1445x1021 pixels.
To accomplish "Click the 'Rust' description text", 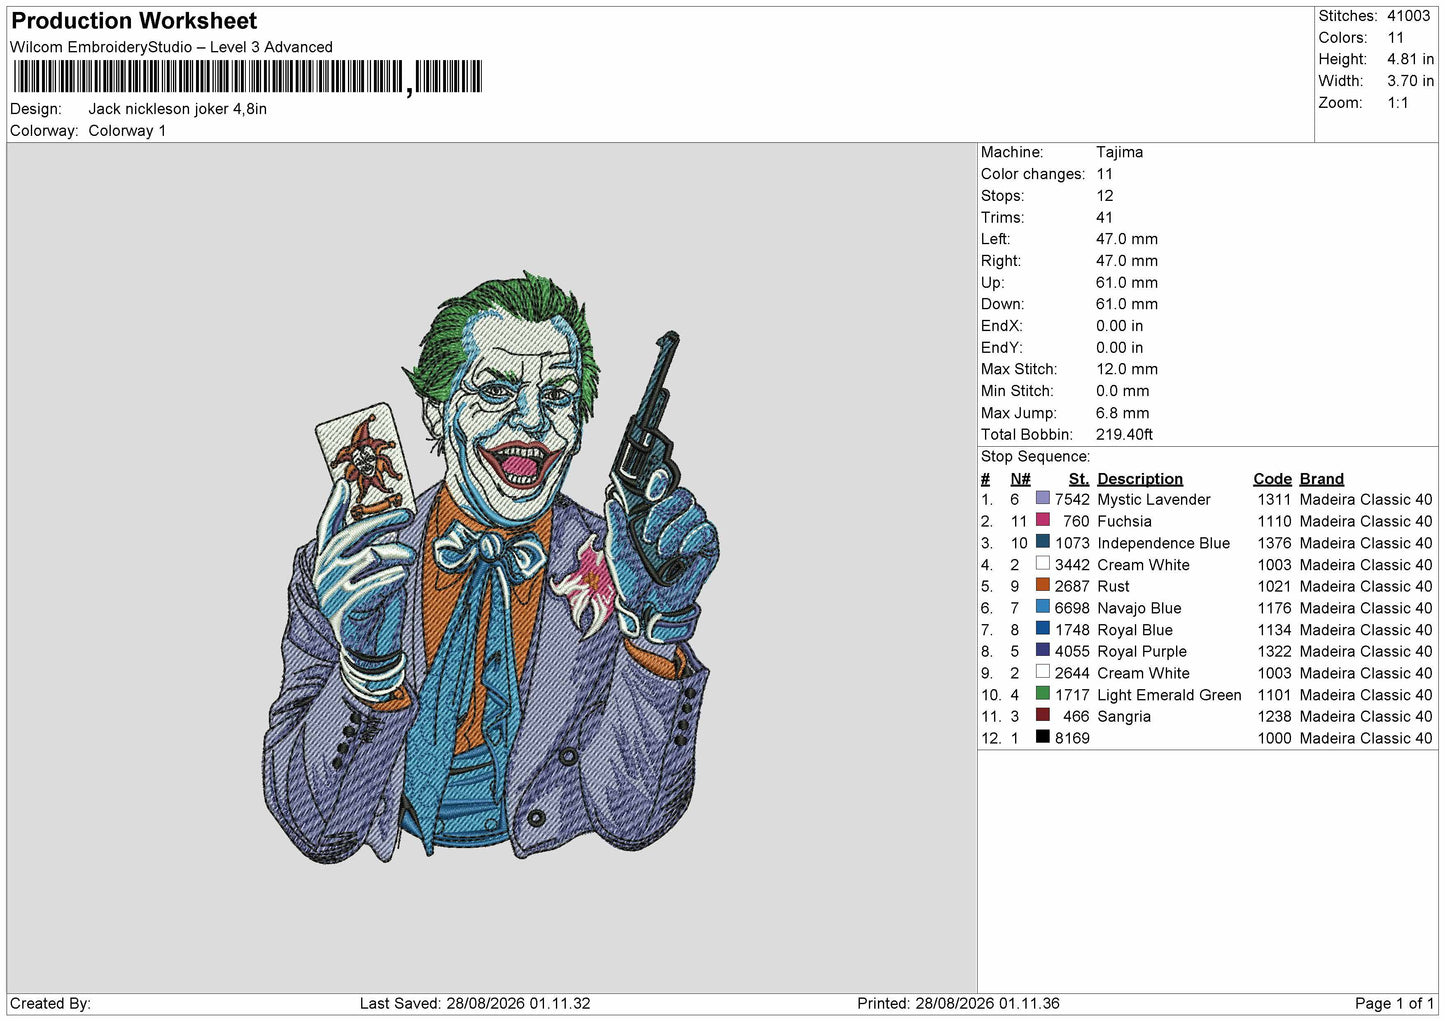I will pos(1113,586).
